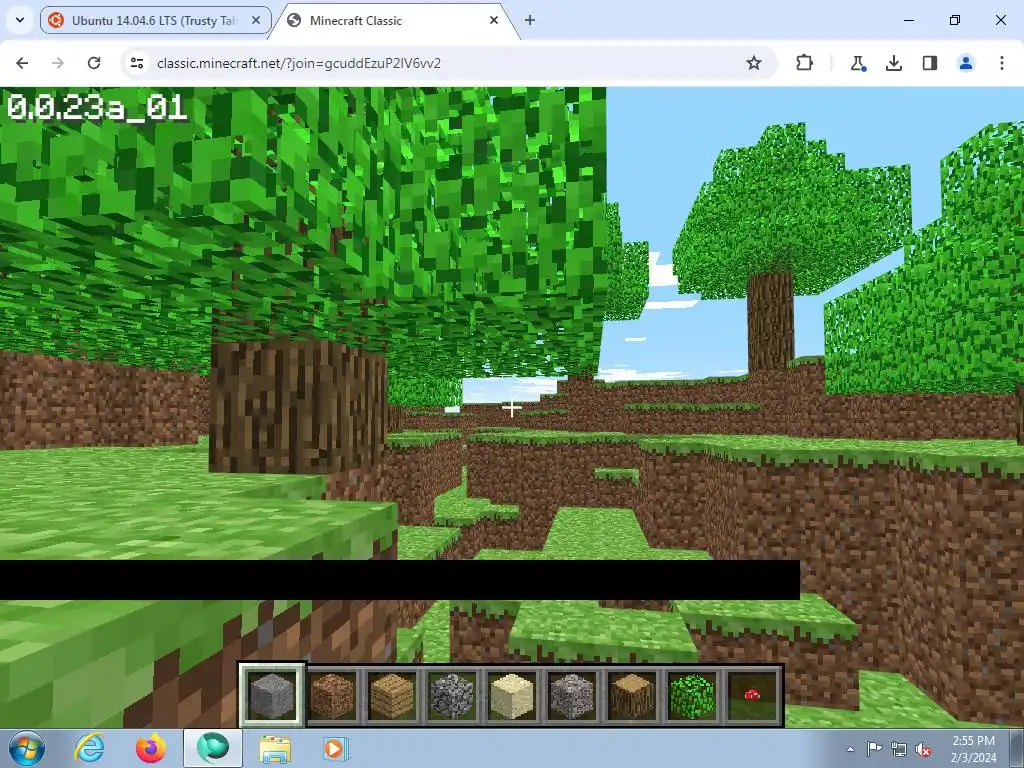The image size is (1024, 768).
Task: Select the sand block in the hotbar
Action: tap(512, 695)
